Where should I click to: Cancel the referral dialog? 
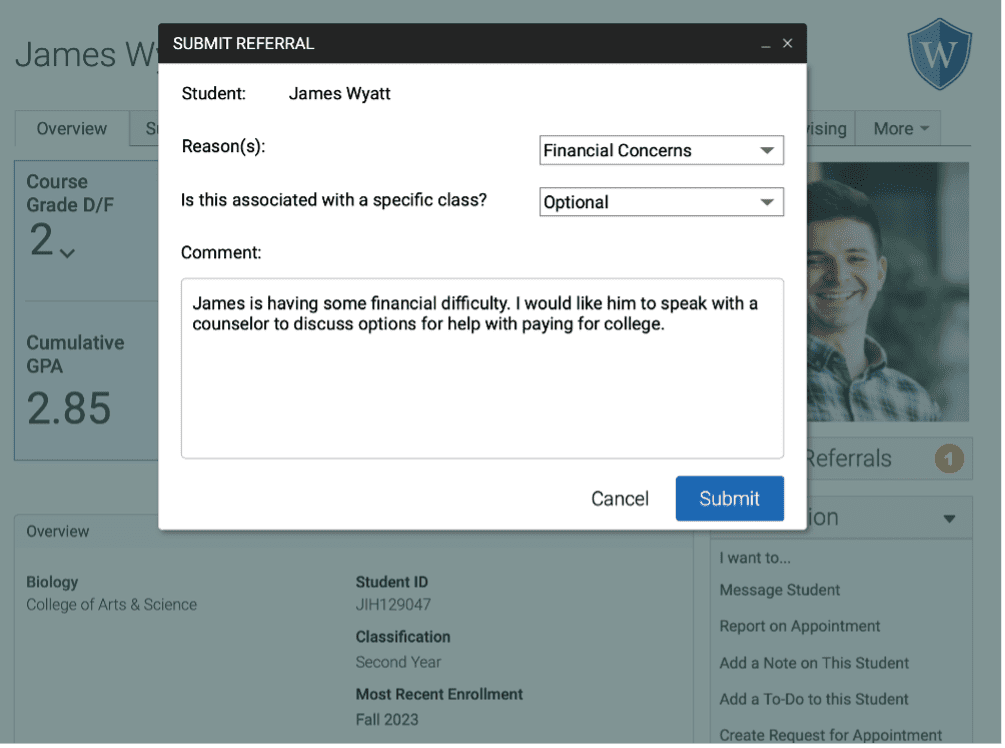[x=619, y=498]
